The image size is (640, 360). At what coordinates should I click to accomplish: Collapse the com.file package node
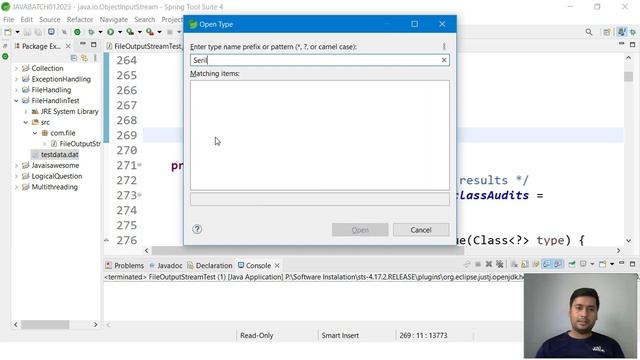35,133
